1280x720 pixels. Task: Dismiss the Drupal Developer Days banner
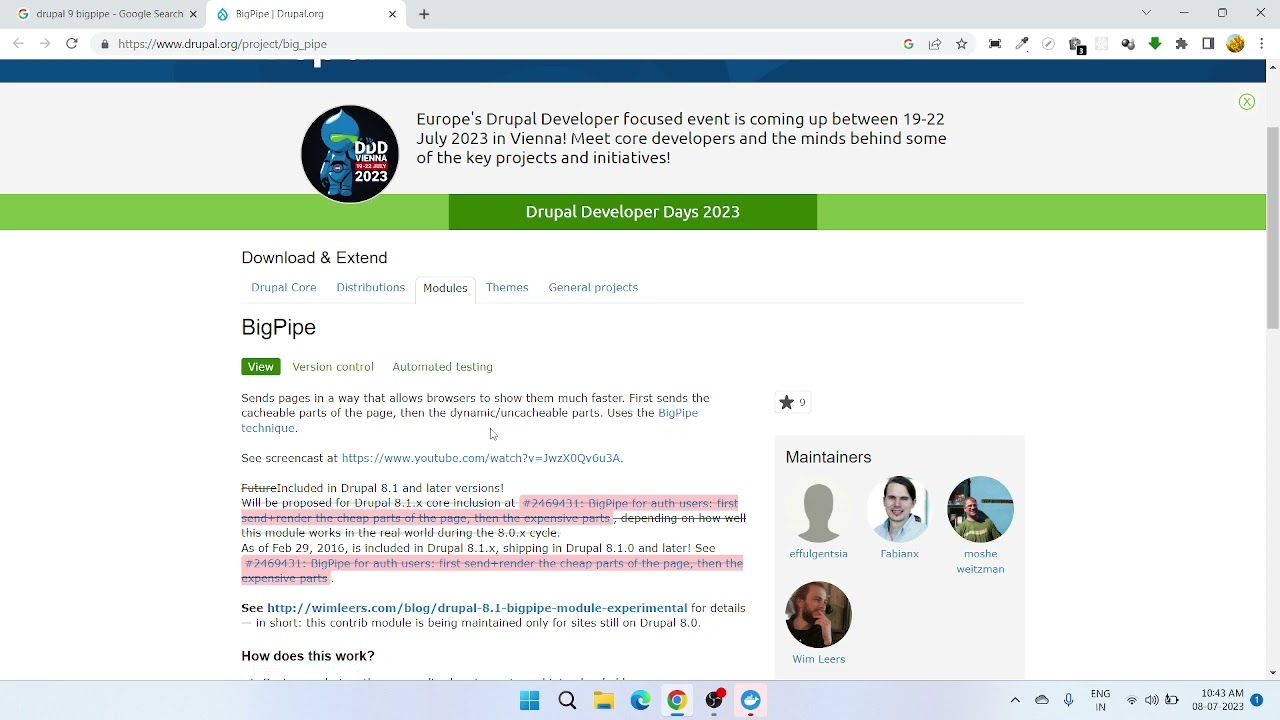click(x=1247, y=102)
